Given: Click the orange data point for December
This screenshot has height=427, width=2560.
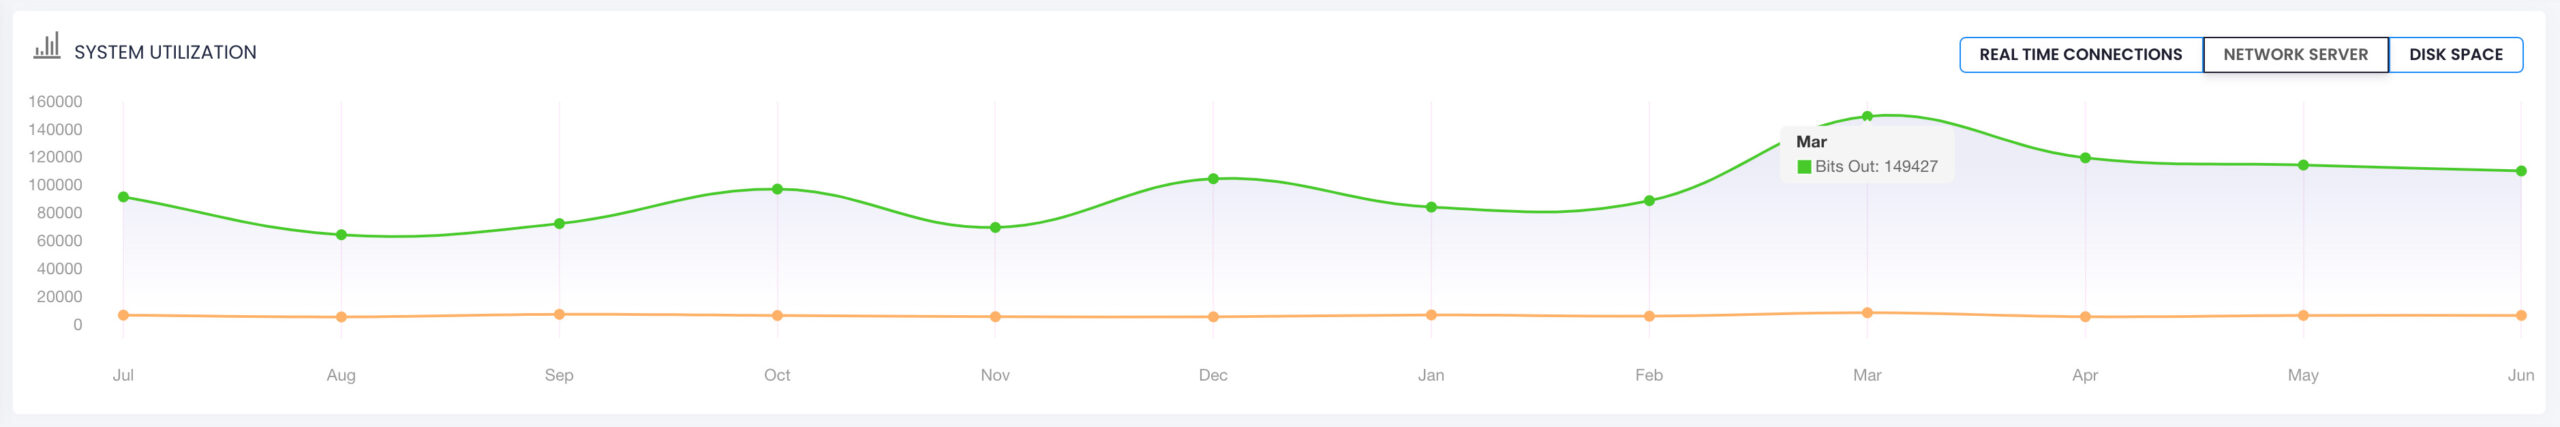Looking at the screenshot, I should pyautogui.click(x=1213, y=317).
